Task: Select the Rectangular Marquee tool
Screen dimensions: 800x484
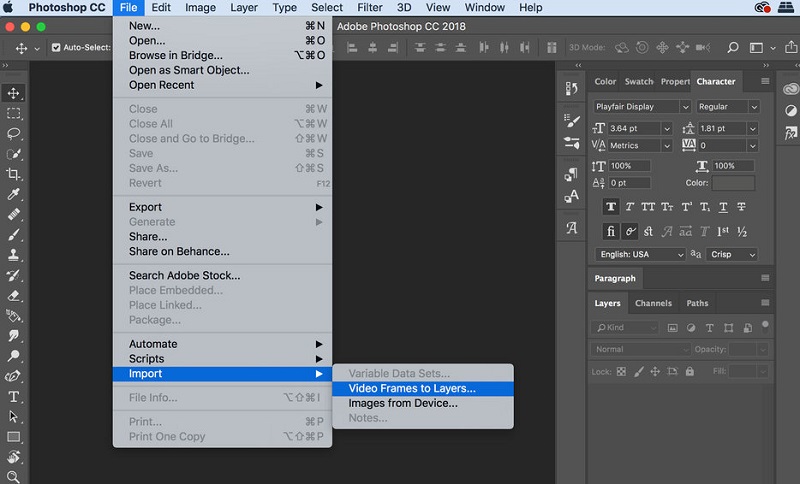Action: pos(14,113)
